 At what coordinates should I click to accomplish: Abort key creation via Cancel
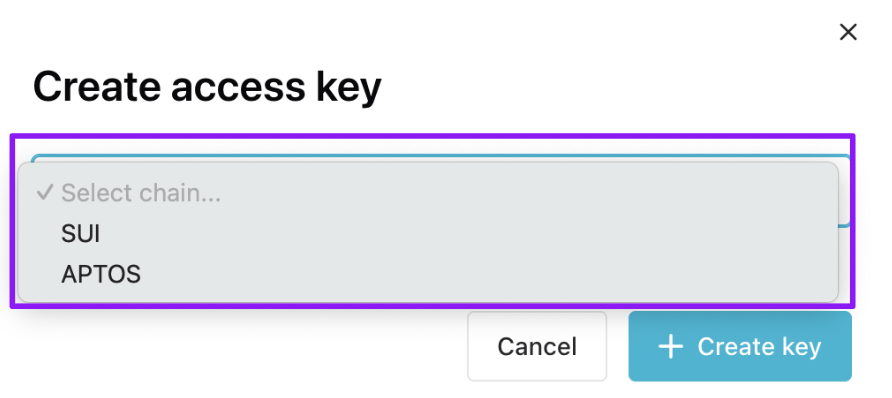(x=537, y=346)
